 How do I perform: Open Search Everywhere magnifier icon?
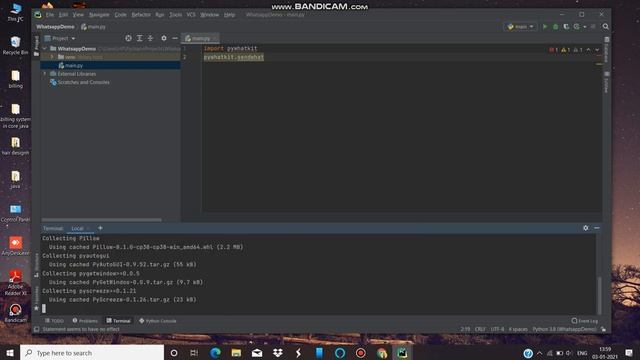606,27
